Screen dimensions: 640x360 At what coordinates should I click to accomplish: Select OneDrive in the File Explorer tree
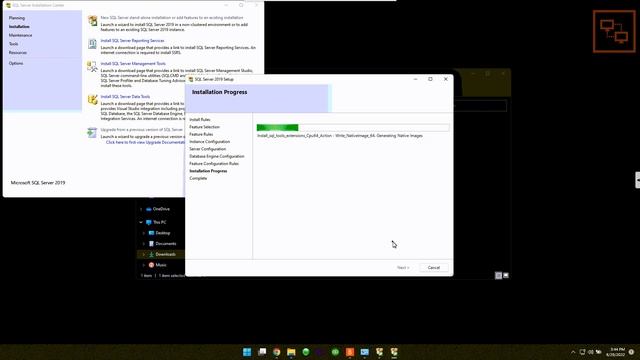coord(161,209)
